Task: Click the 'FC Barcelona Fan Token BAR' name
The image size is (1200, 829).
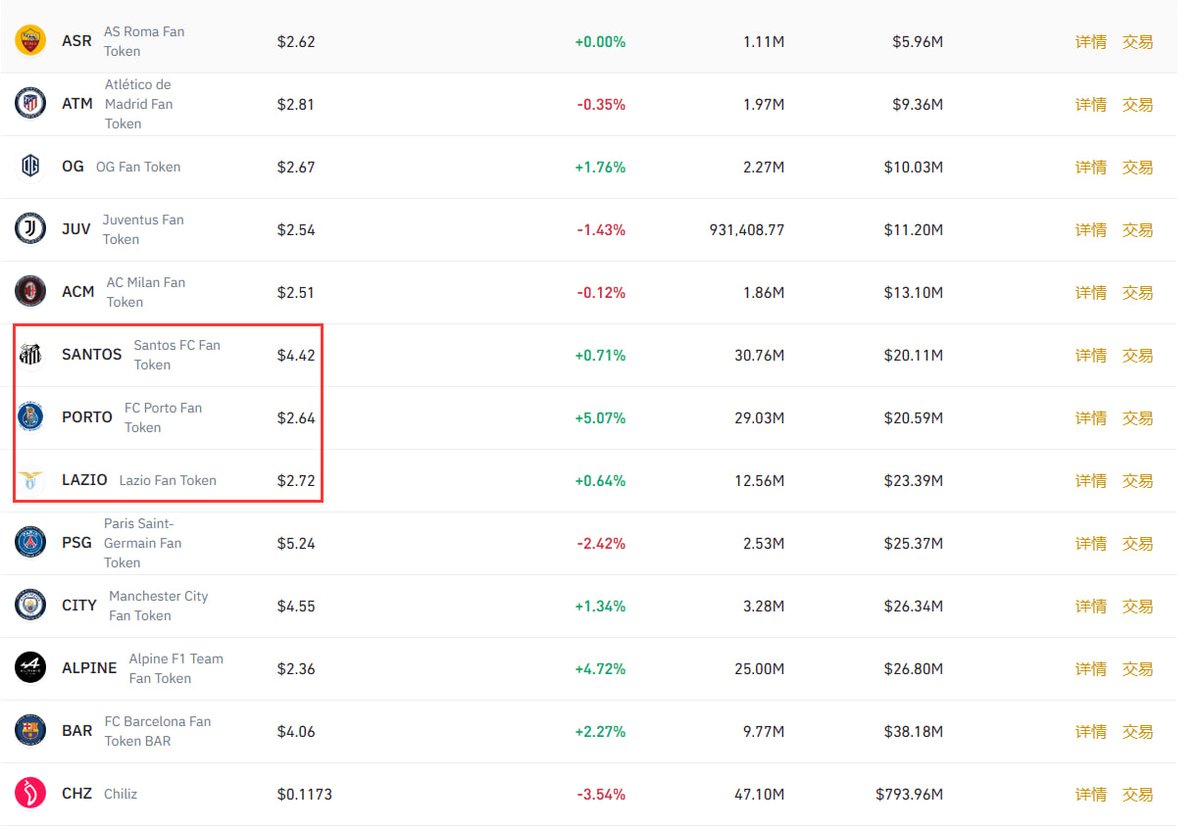Action: tap(158, 731)
